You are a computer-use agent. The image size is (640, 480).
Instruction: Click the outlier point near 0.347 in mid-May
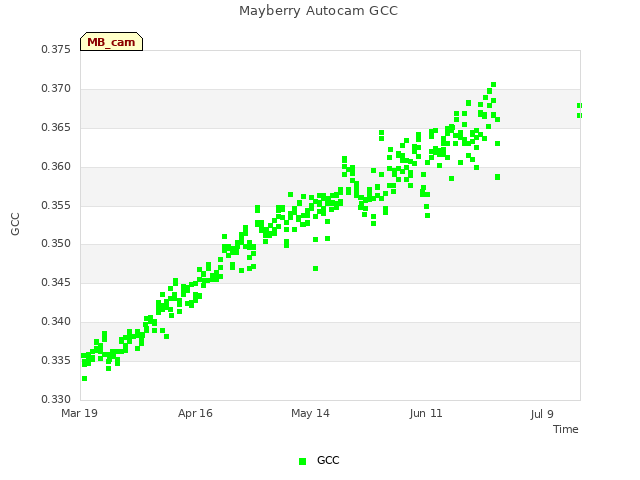tap(316, 269)
